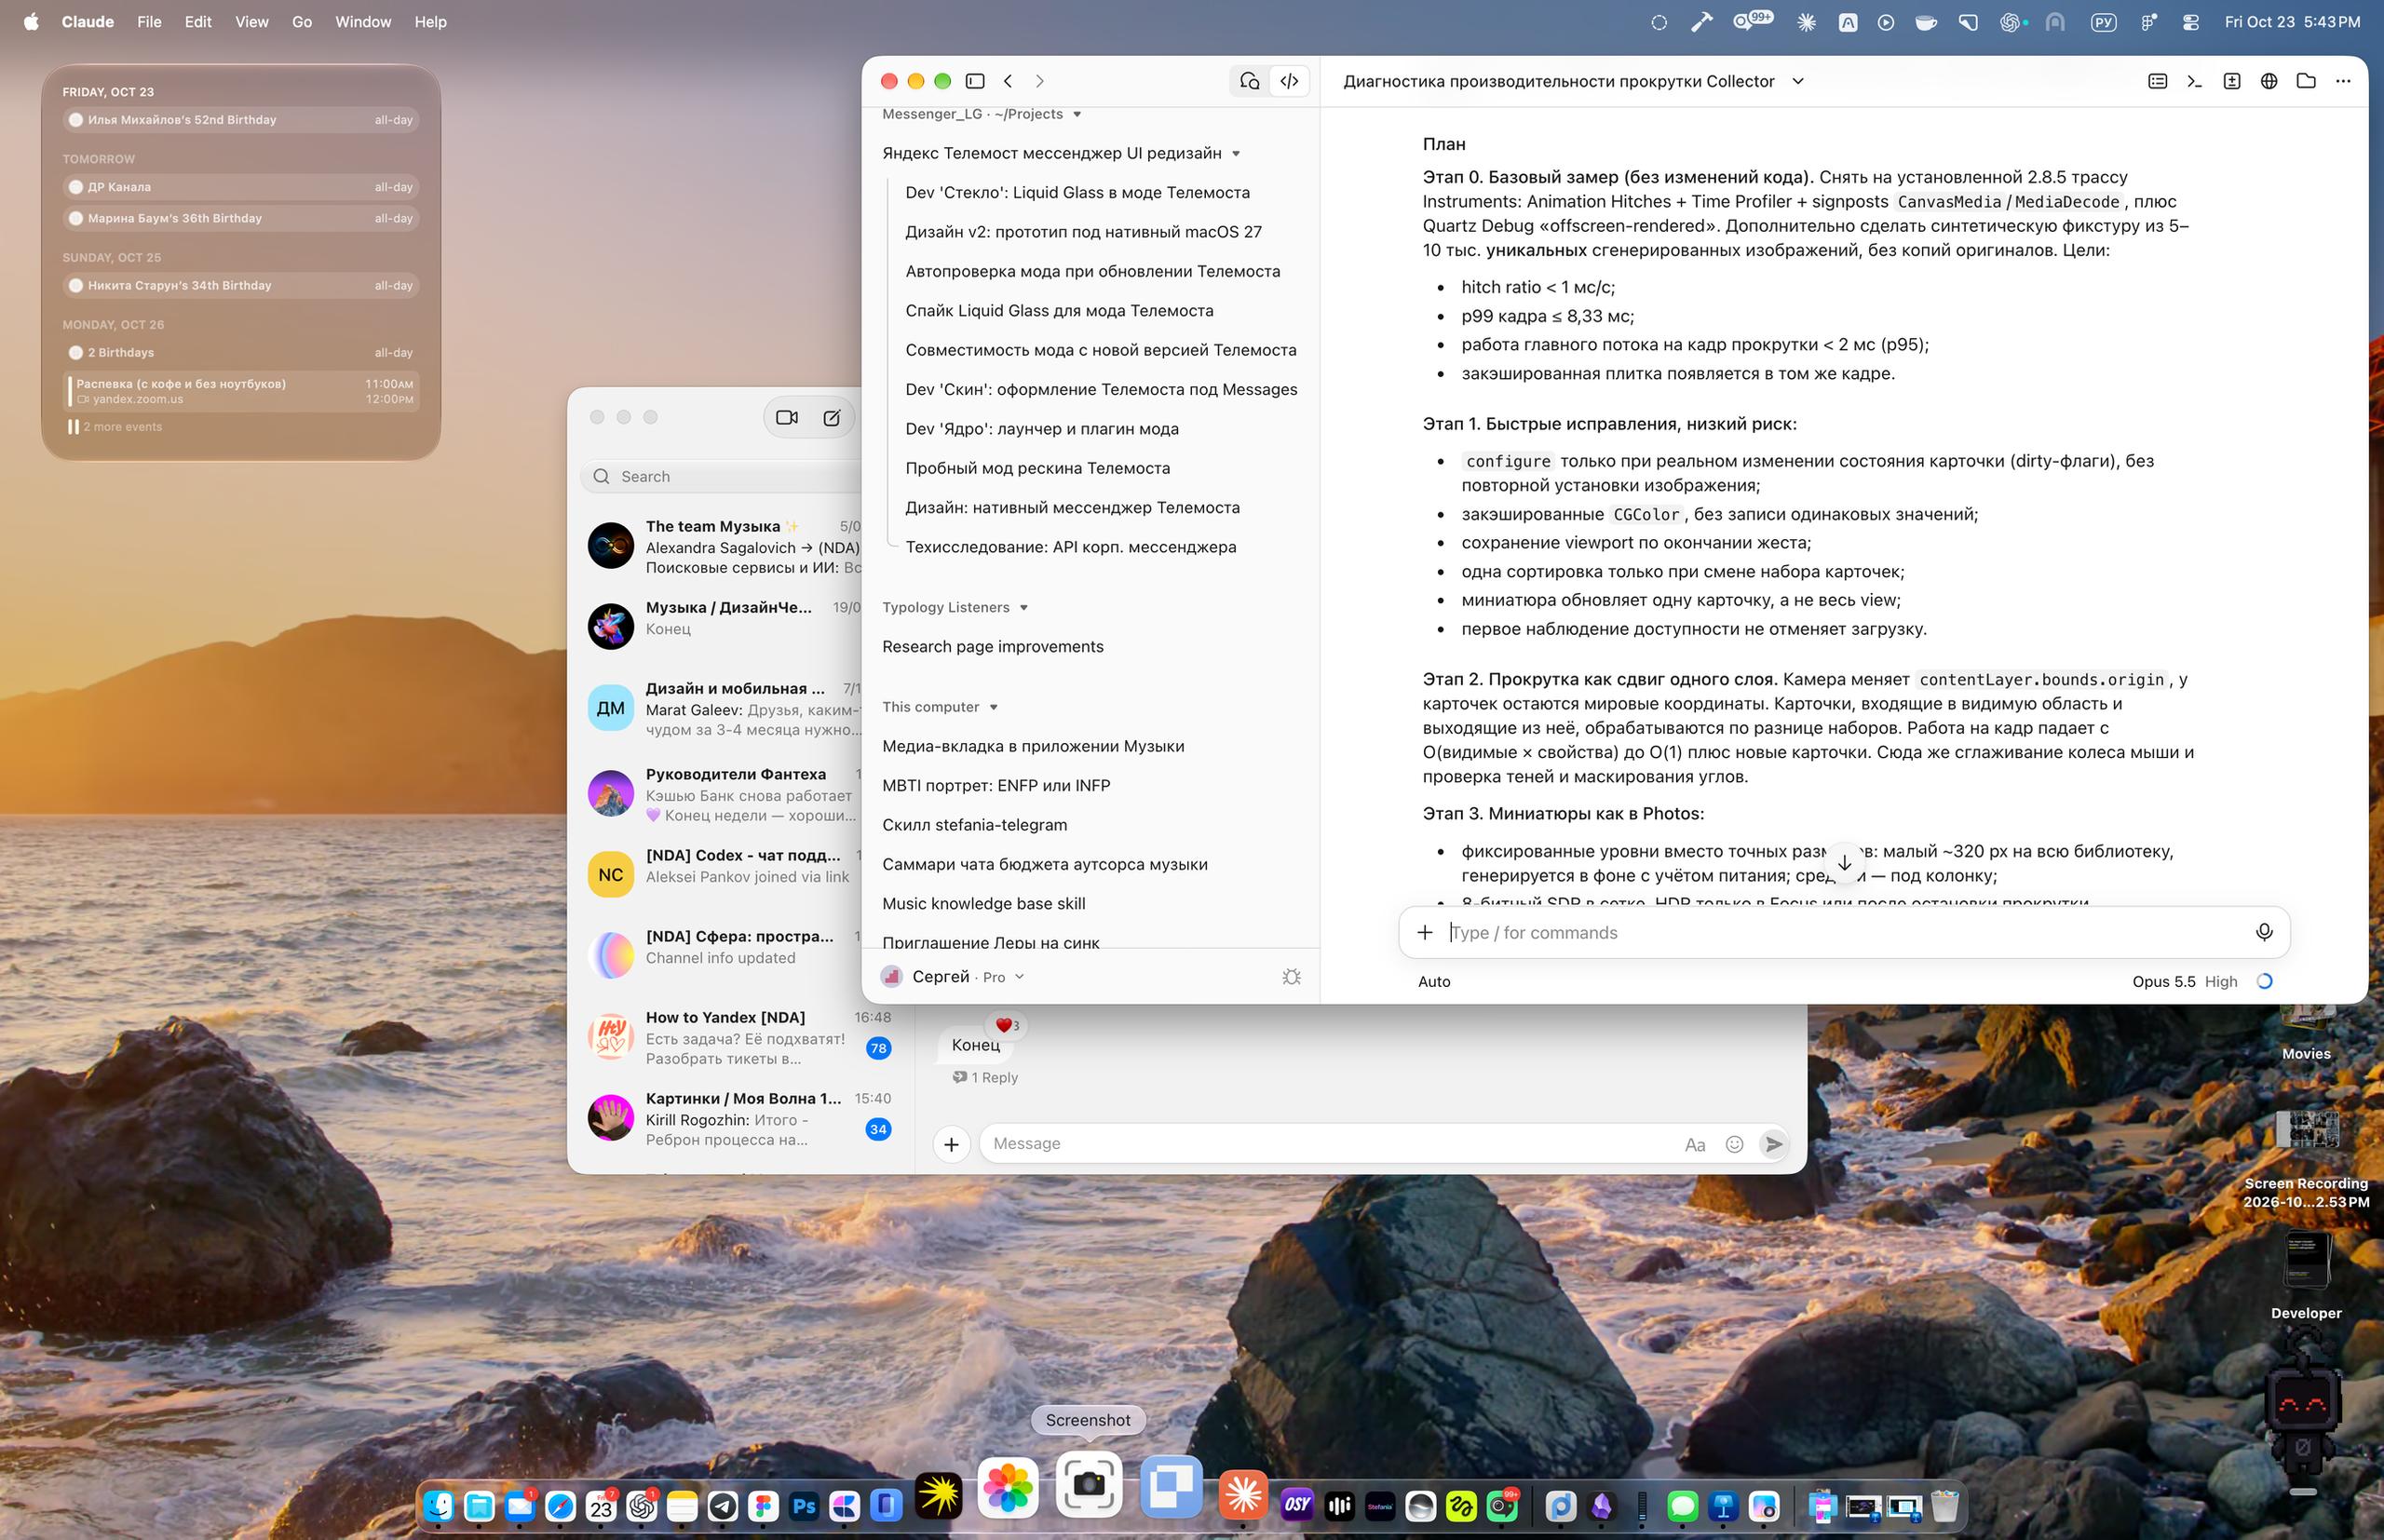The width and height of the screenshot is (2384, 1540).
Task: Toggle the Aa text formatting in messenger
Action: [1694, 1145]
